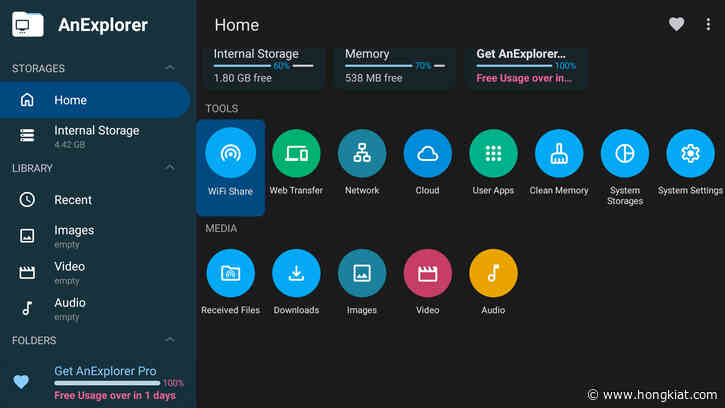Open the Get AnExplorer card at top
725x408 pixels.
[527, 68]
